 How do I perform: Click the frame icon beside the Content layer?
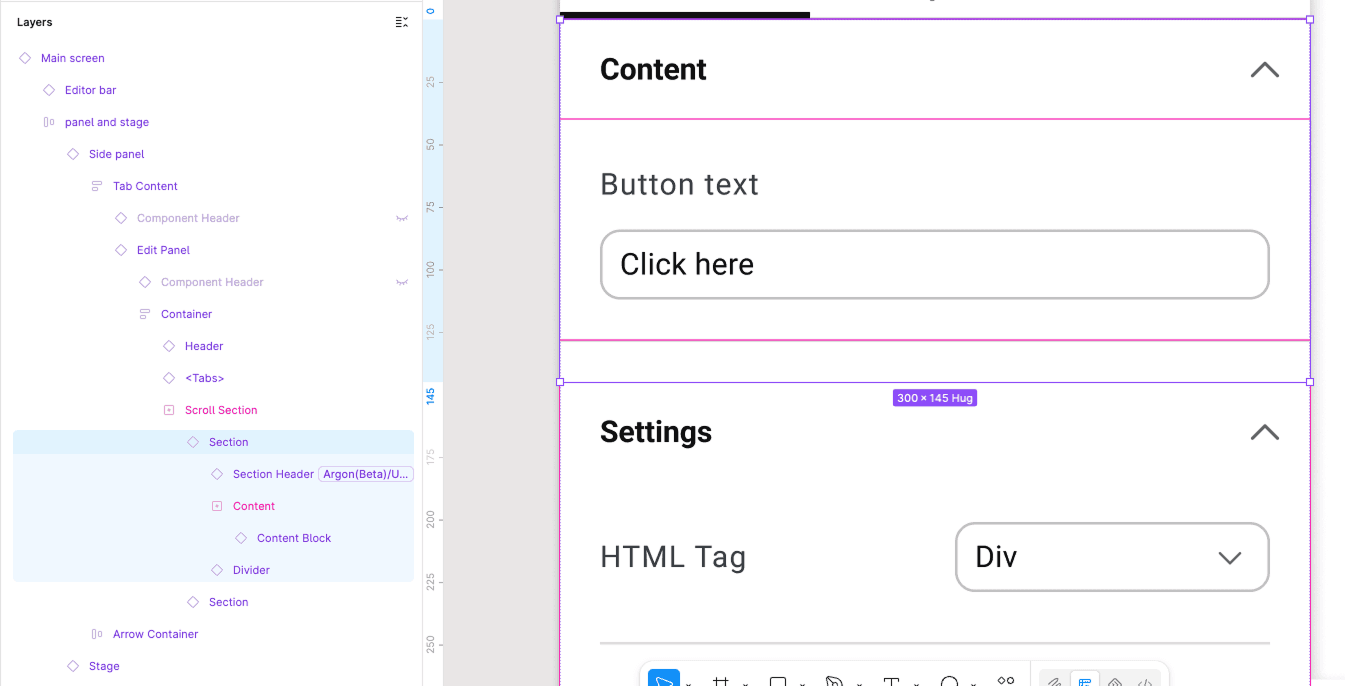click(x=217, y=506)
